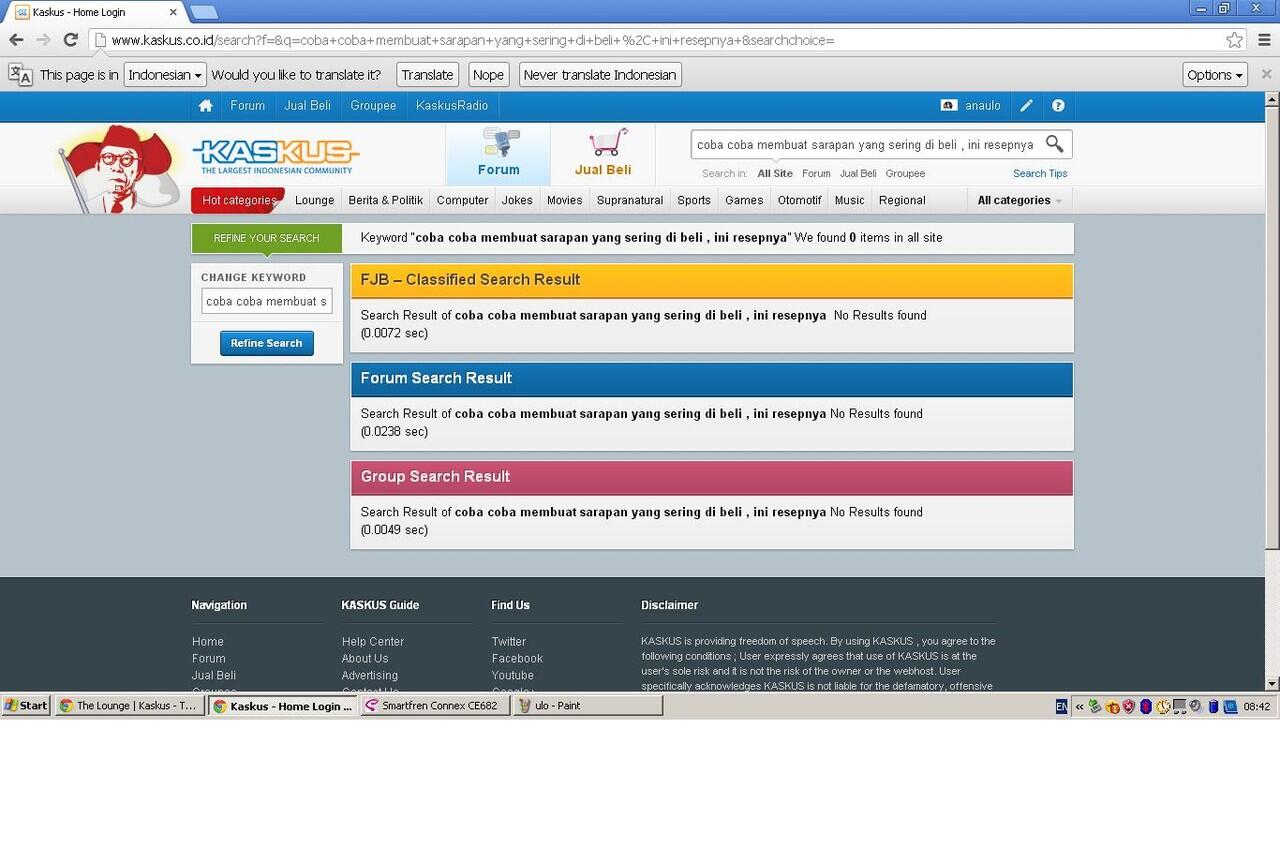Screen dimensions: 1280x848
Task: Open Jual Beli in the top blue bar
Action: pyautogui.click(x=307, y=105)
